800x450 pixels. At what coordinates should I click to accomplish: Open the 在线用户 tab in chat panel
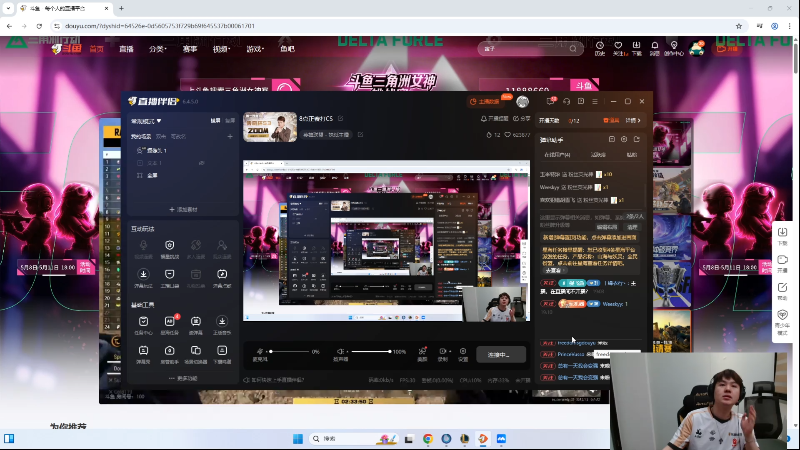click(557, 155)
